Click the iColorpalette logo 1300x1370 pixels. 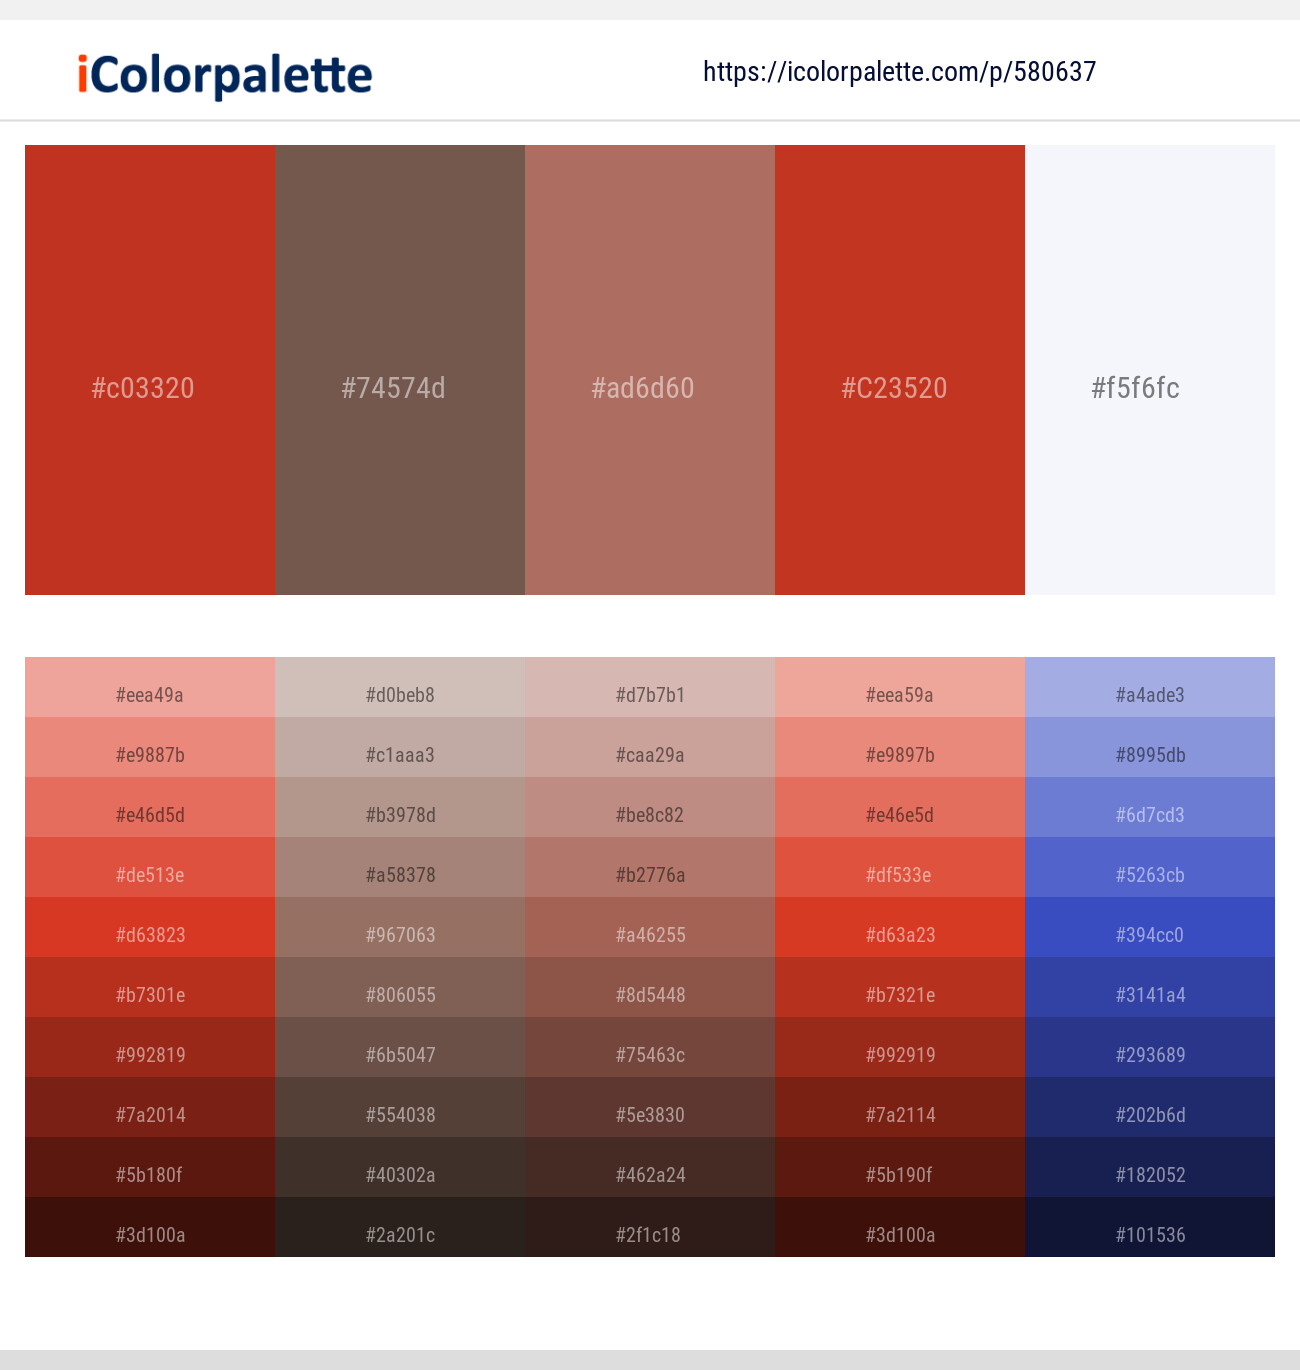[x=225, y=75]
